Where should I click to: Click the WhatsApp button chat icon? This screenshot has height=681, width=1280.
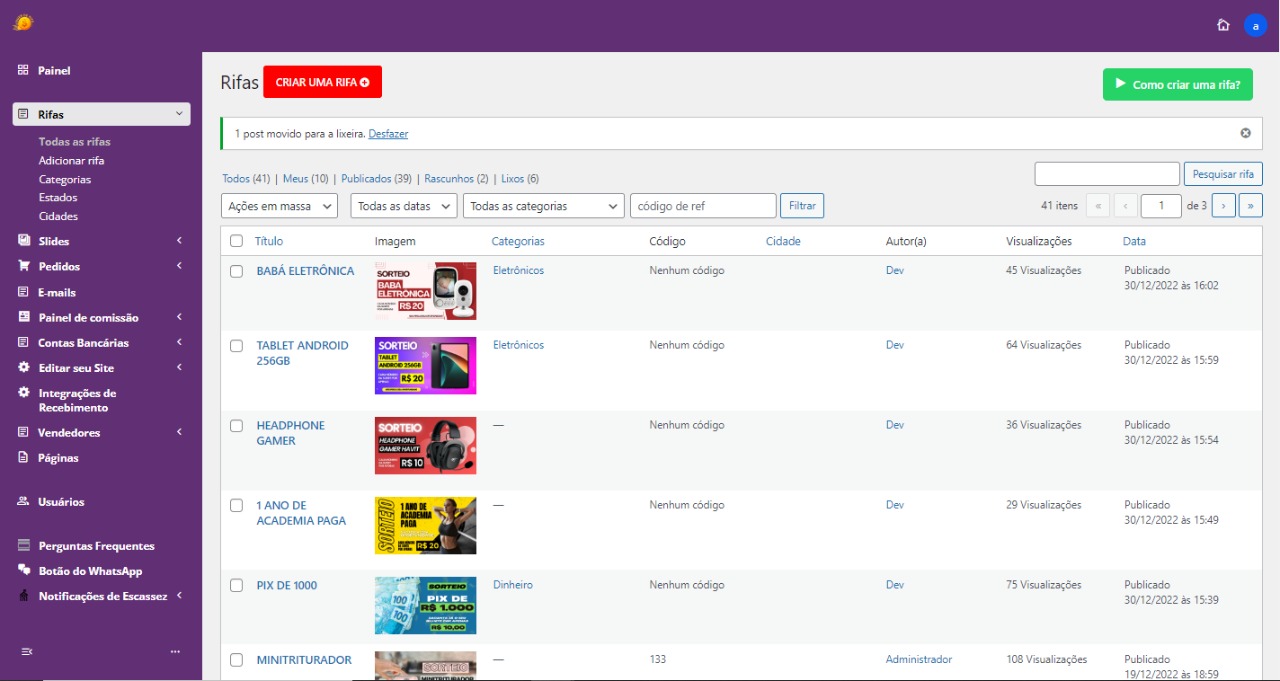click(x=23, y=571)
